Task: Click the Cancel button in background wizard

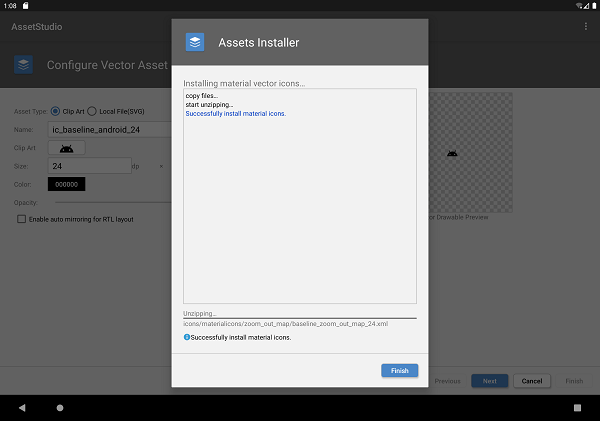Action: 532,381
